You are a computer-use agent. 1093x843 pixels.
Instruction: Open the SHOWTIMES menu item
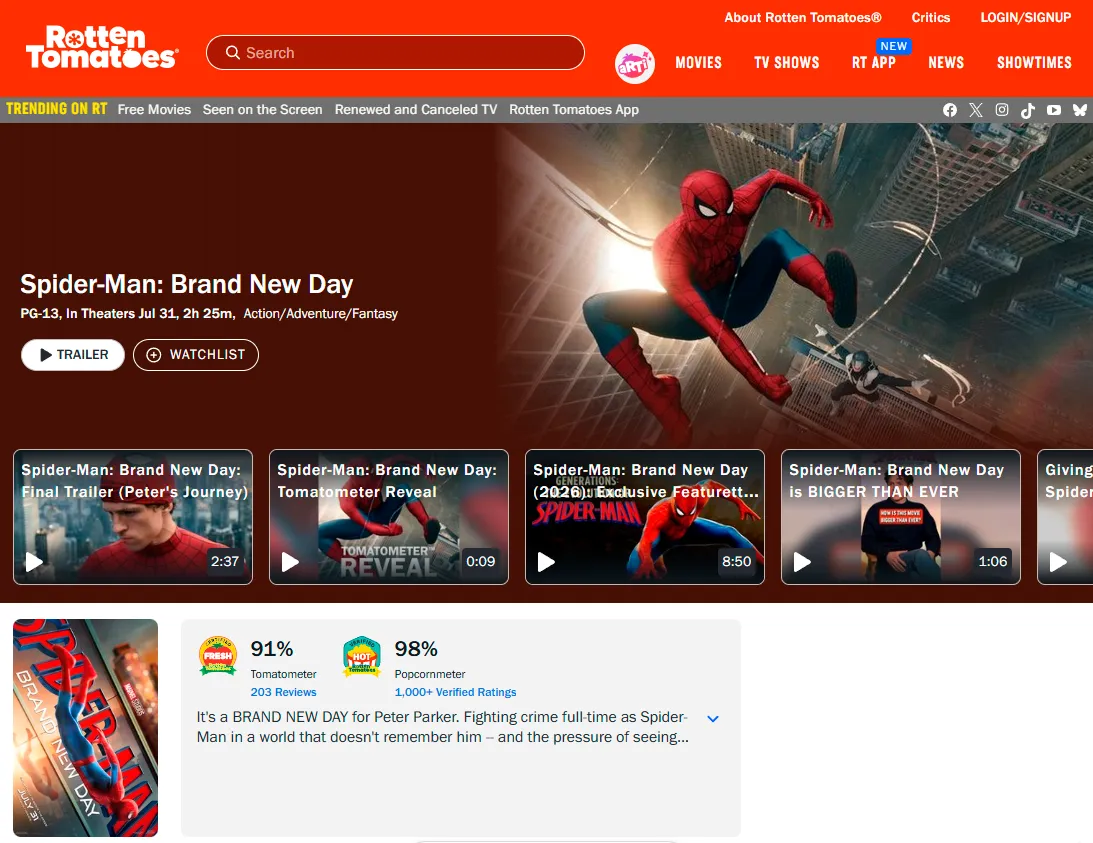tap(1034, 63)
